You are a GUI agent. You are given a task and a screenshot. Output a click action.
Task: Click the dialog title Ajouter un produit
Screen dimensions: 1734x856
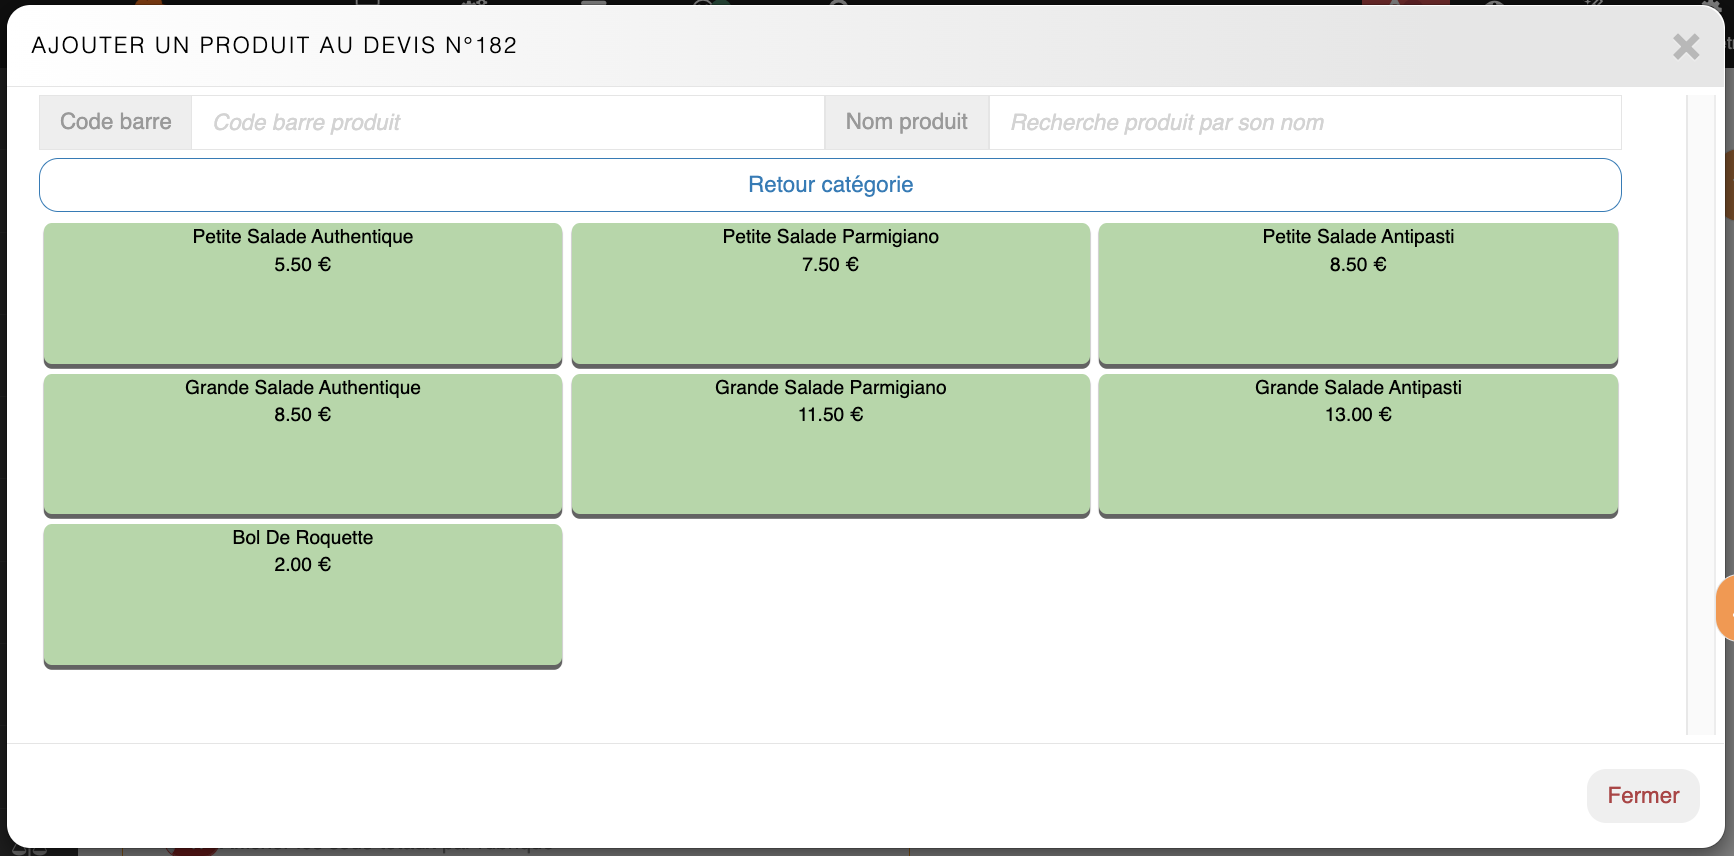(x=274, y=46)
